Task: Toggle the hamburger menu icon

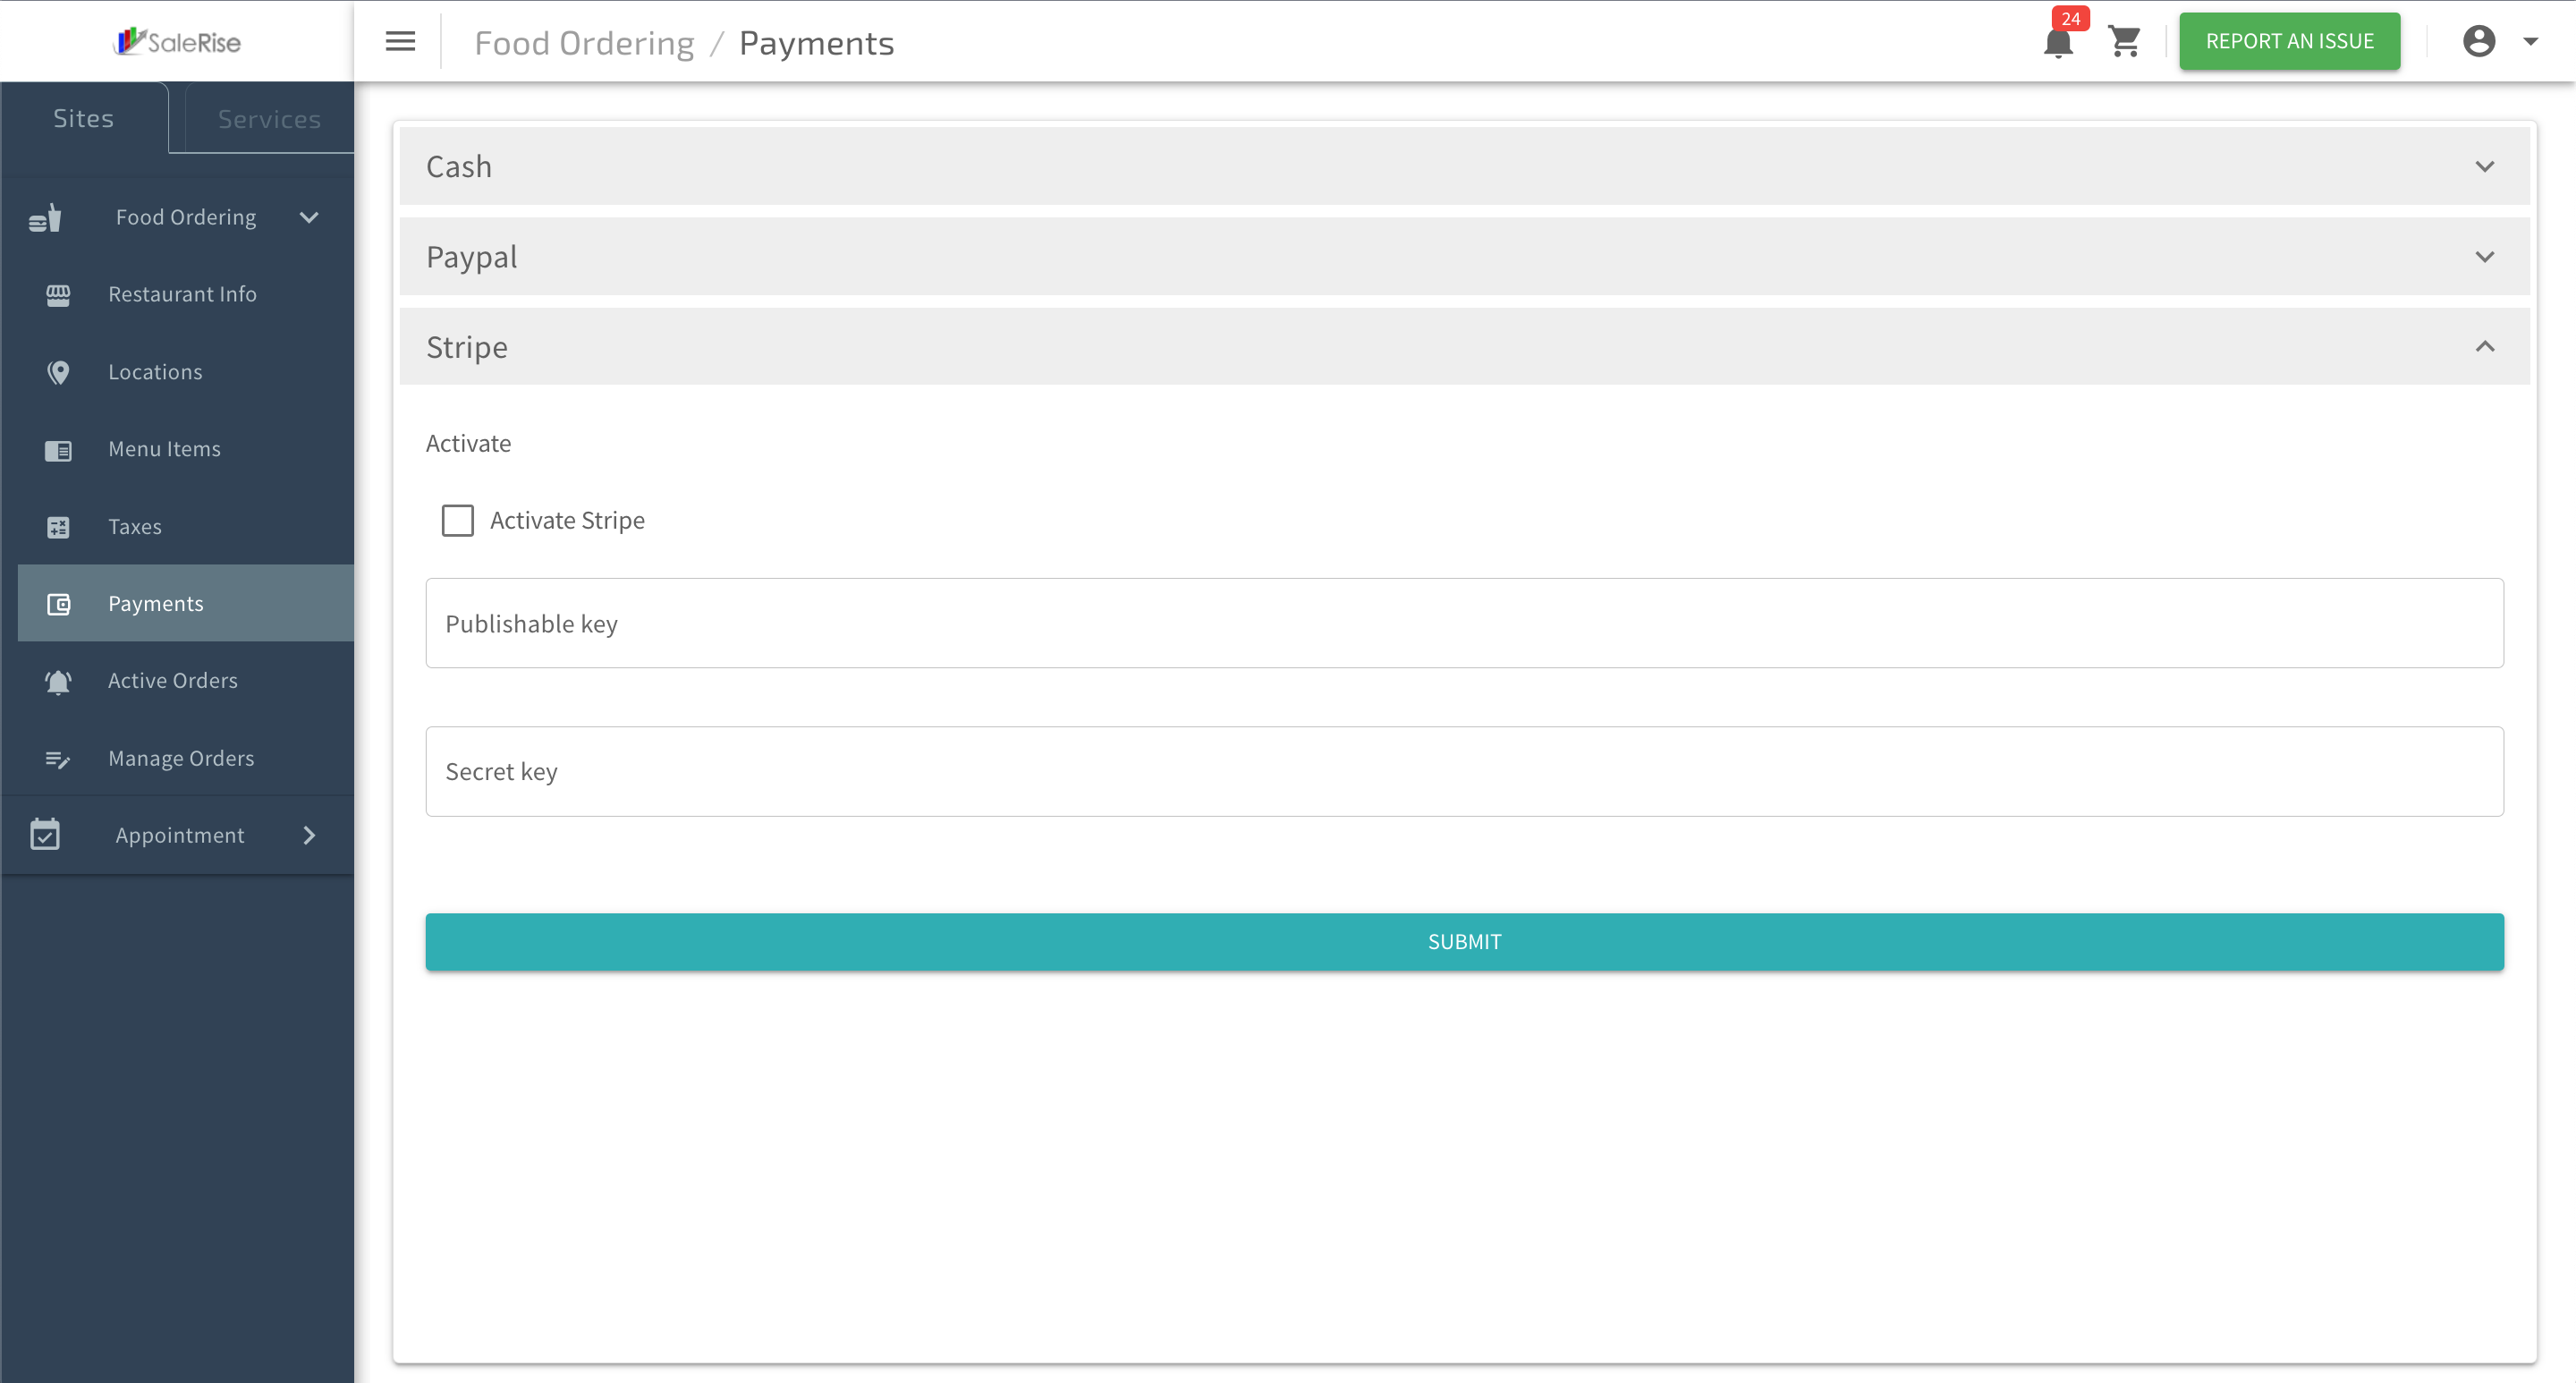Action: 400,41
